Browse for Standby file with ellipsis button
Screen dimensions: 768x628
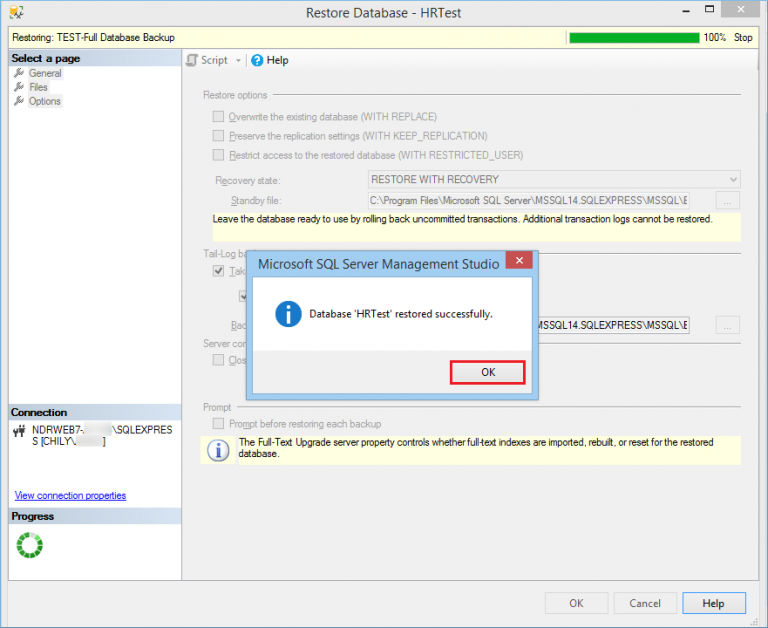coord(729,201)
